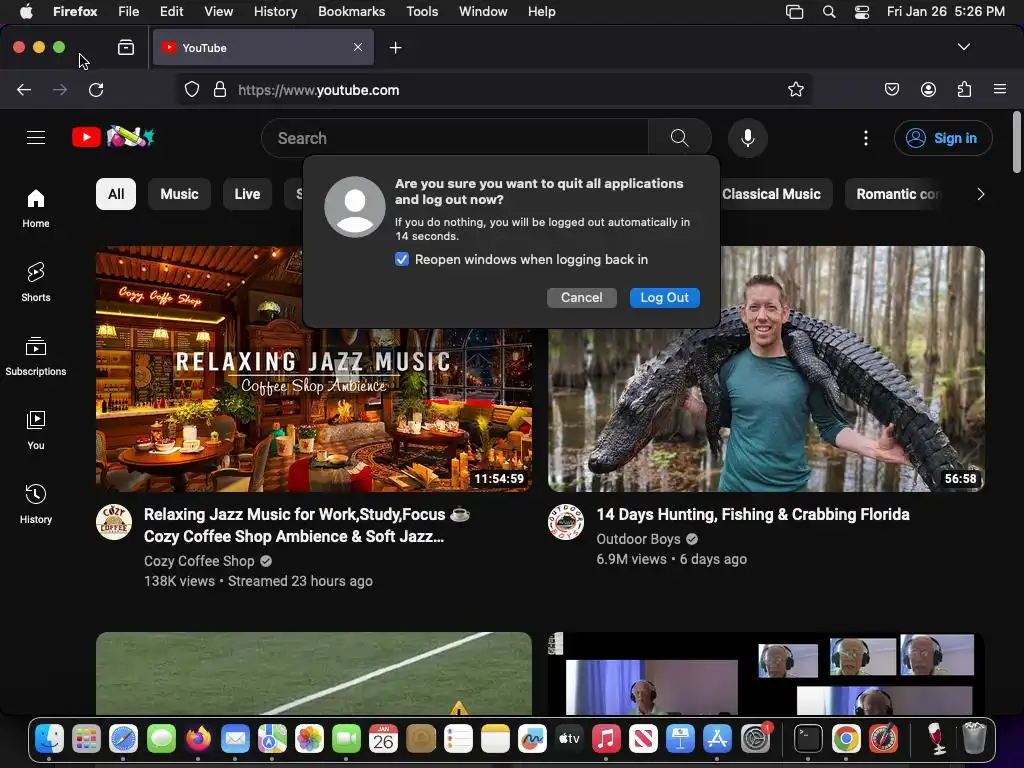The width and height of the screenshot is (1024, 768).
Task: Start voice search with microphone icon
Action: (748, 138)
